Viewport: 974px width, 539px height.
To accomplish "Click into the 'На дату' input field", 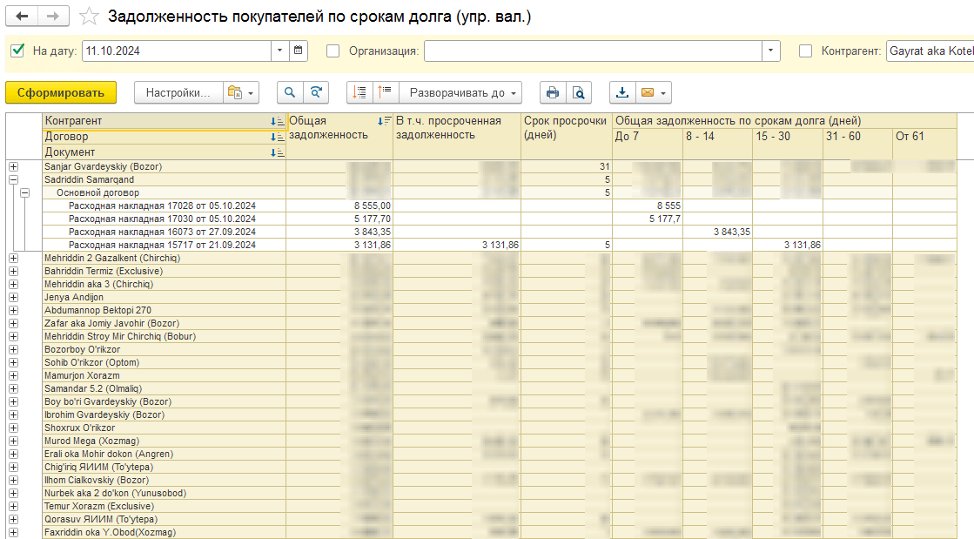I will [176, 50].
